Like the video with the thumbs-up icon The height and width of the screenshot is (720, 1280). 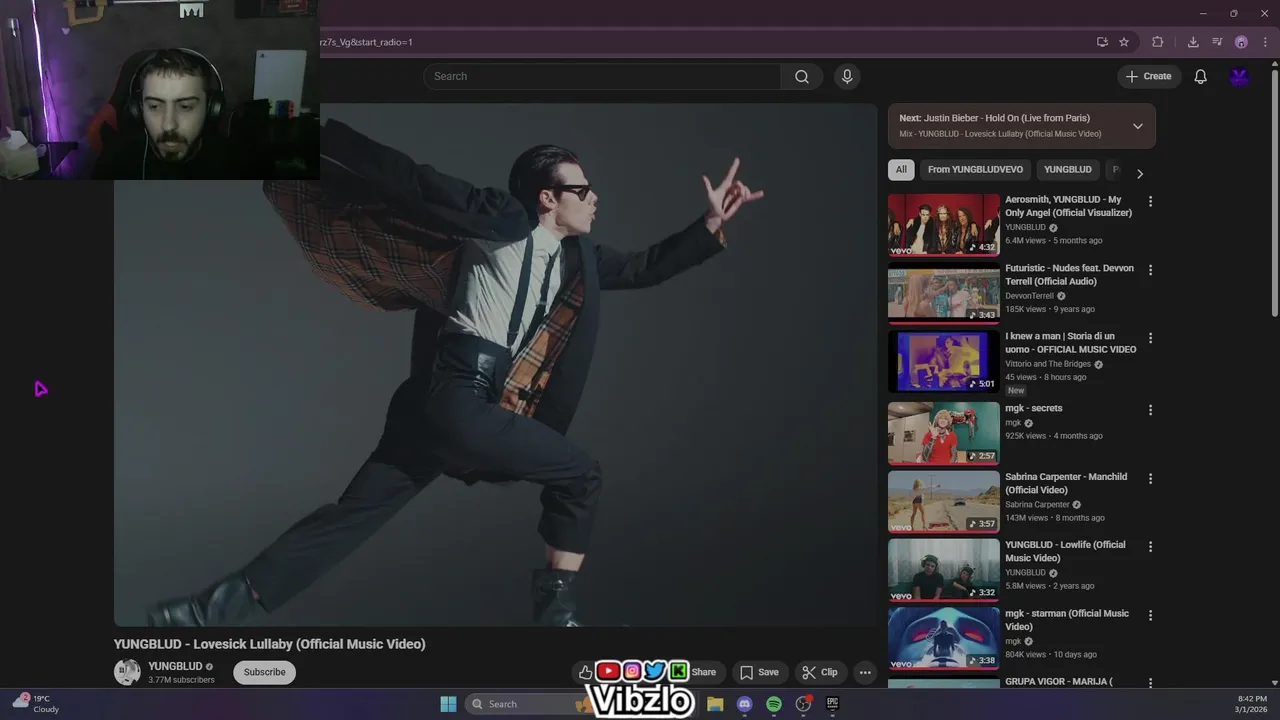585,672
